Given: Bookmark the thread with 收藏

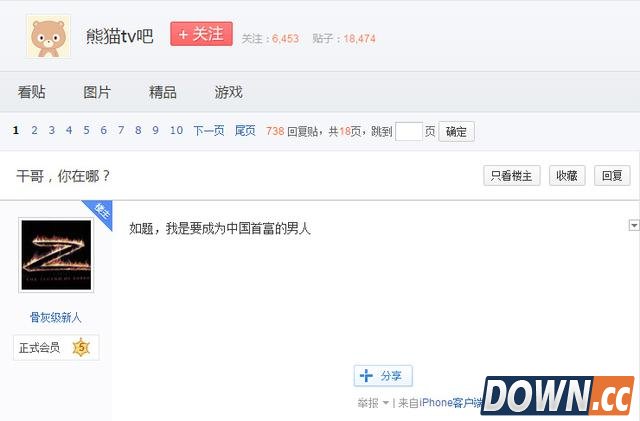Looking at the screenshot, I should click(567, 176).
